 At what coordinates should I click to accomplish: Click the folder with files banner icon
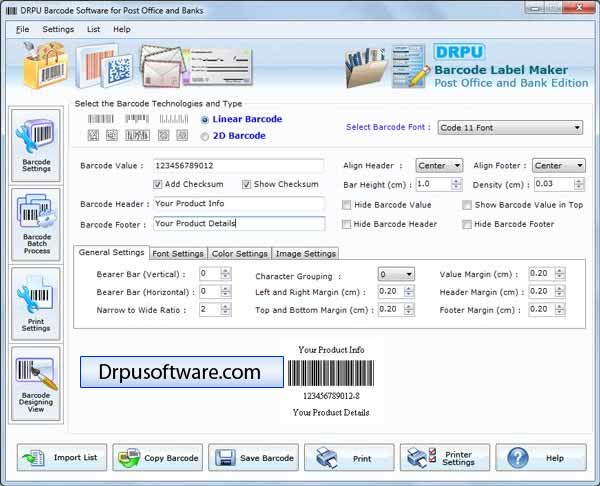(x=366, y=67)
